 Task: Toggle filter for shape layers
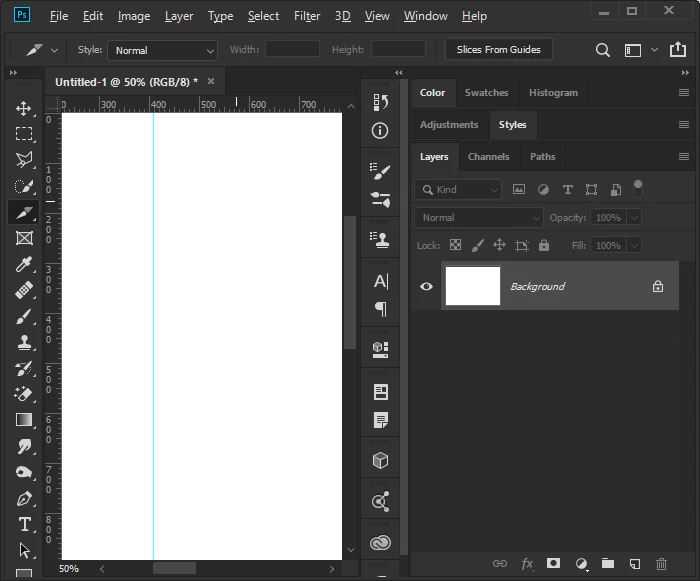[592, 190]
